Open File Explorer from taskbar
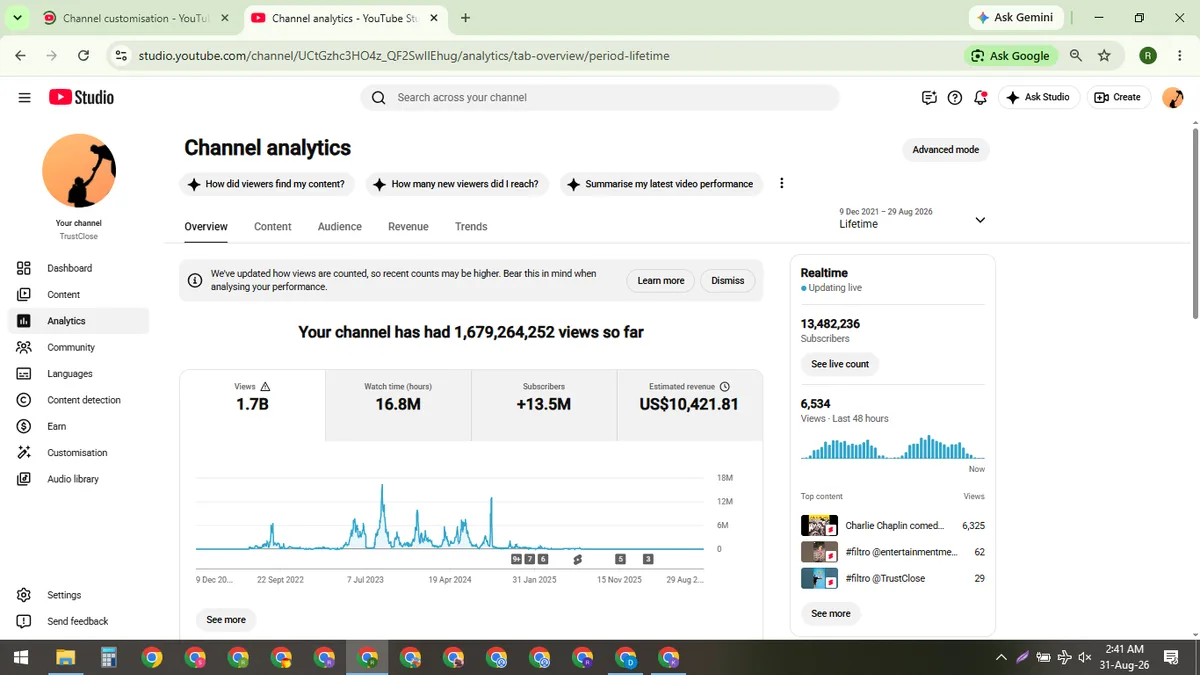 point(65,657)
